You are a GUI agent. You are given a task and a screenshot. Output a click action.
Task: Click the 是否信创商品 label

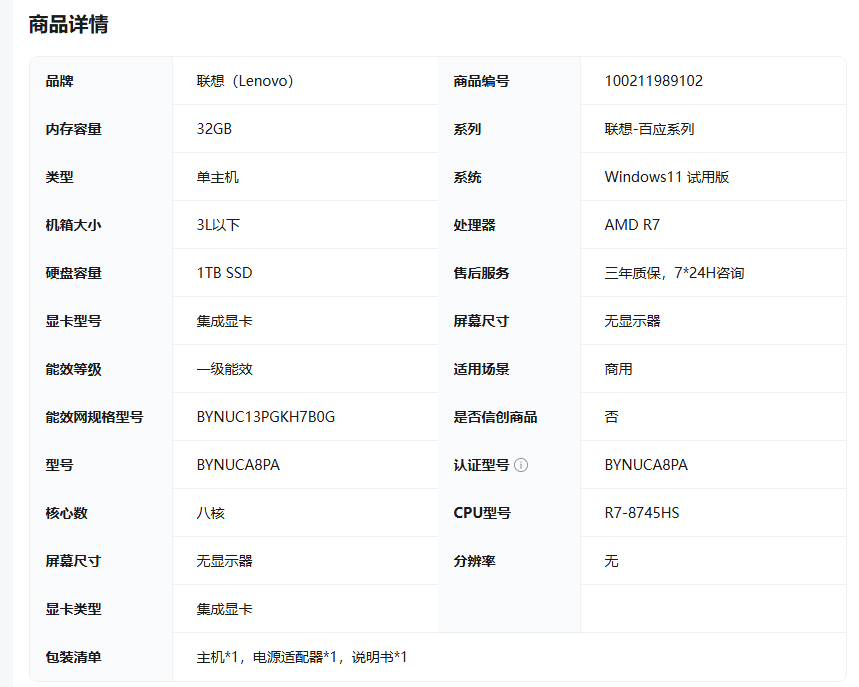[495, 417]
